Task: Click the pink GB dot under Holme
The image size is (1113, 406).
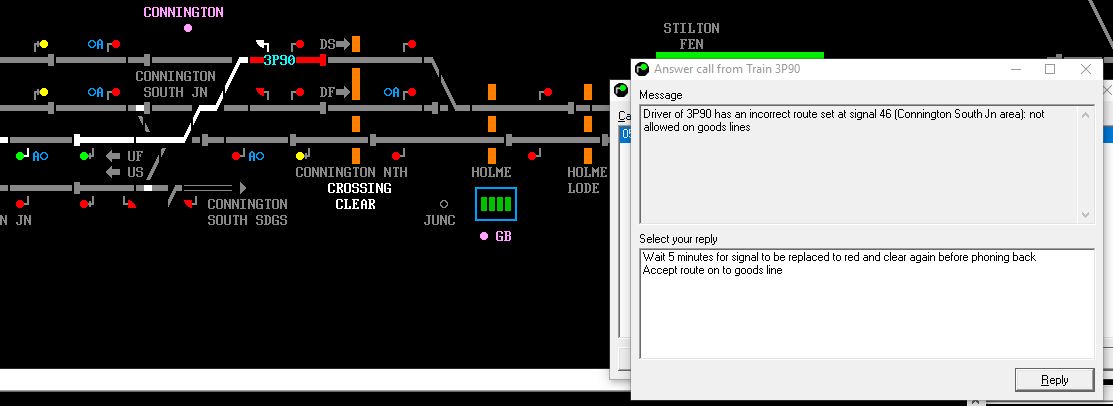Action: pyautogui.click(x=484, y=236)
